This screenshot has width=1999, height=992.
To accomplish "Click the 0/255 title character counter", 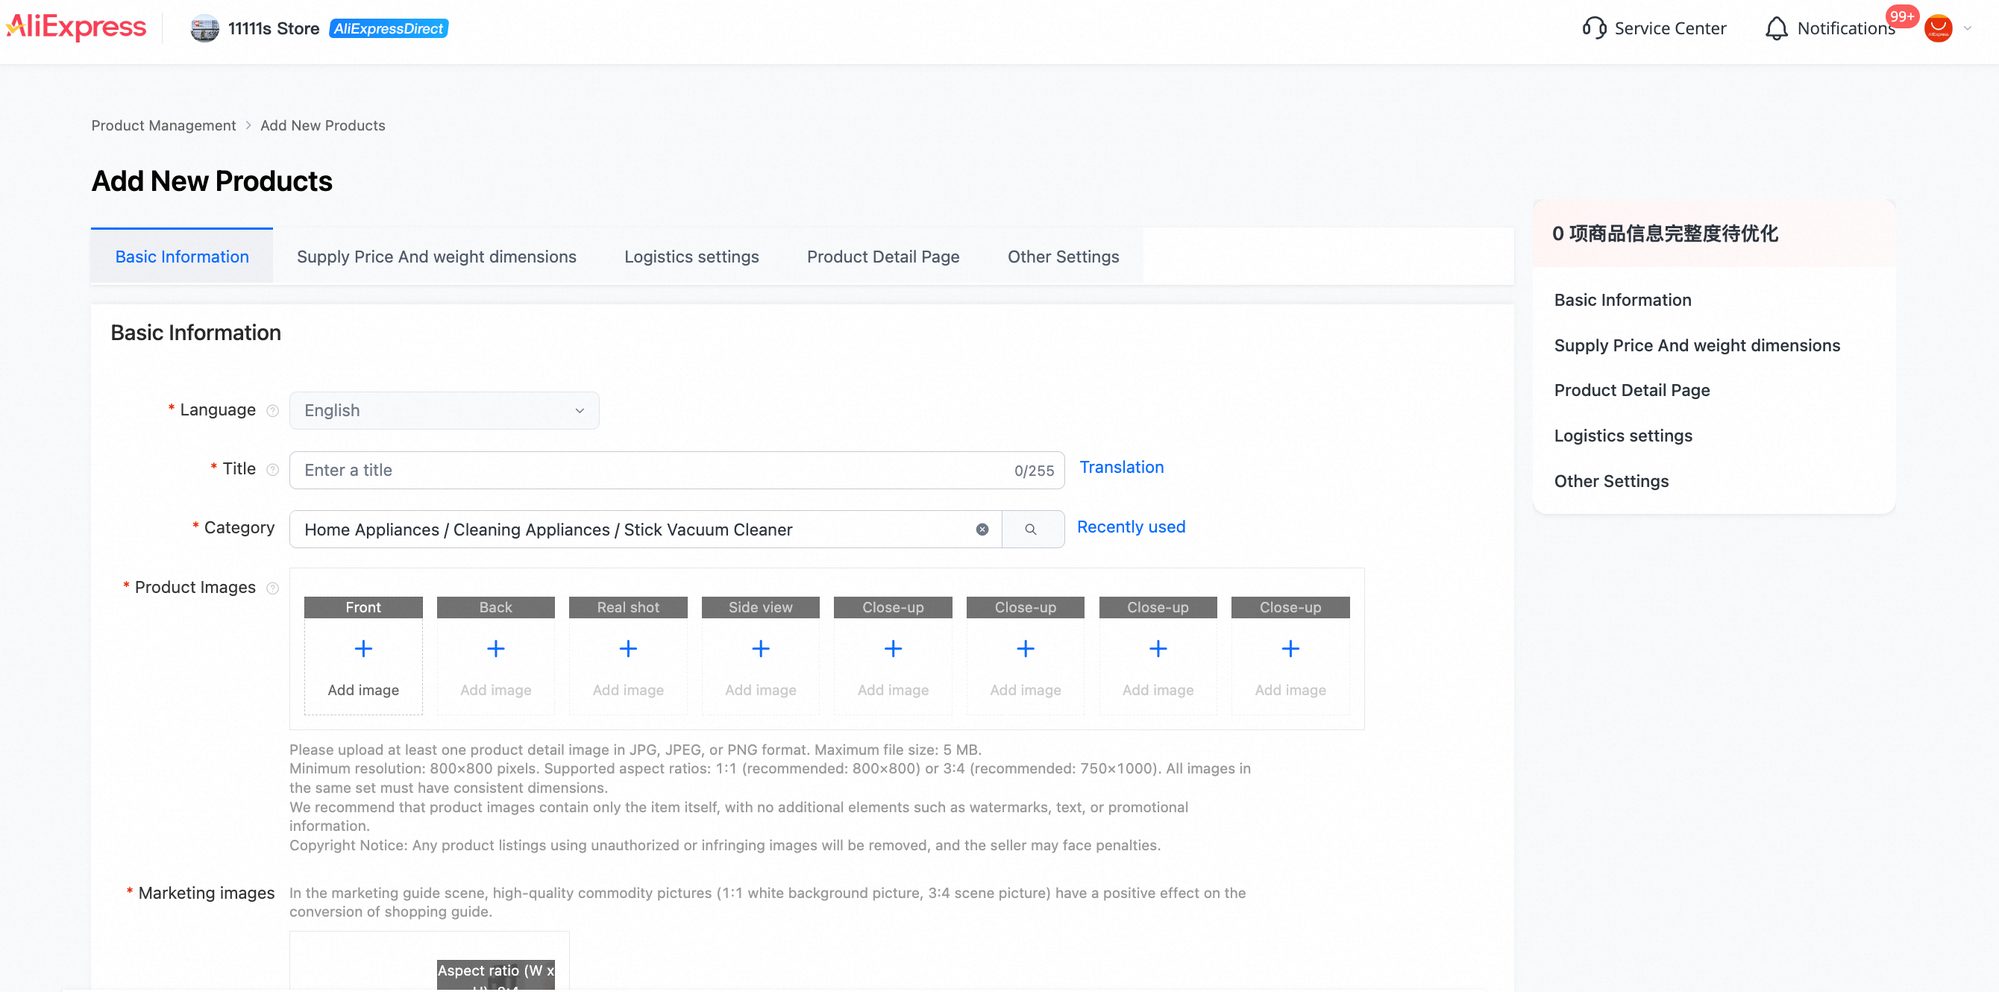I will tap(1034, 471).
